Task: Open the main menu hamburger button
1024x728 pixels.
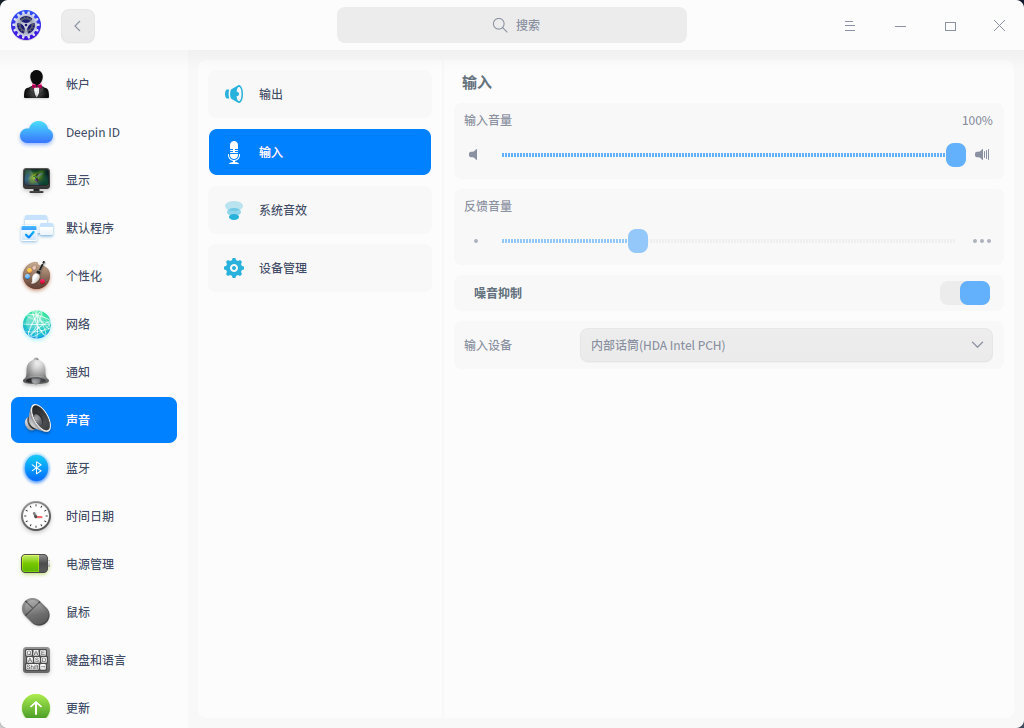Action: click(850, 26)
